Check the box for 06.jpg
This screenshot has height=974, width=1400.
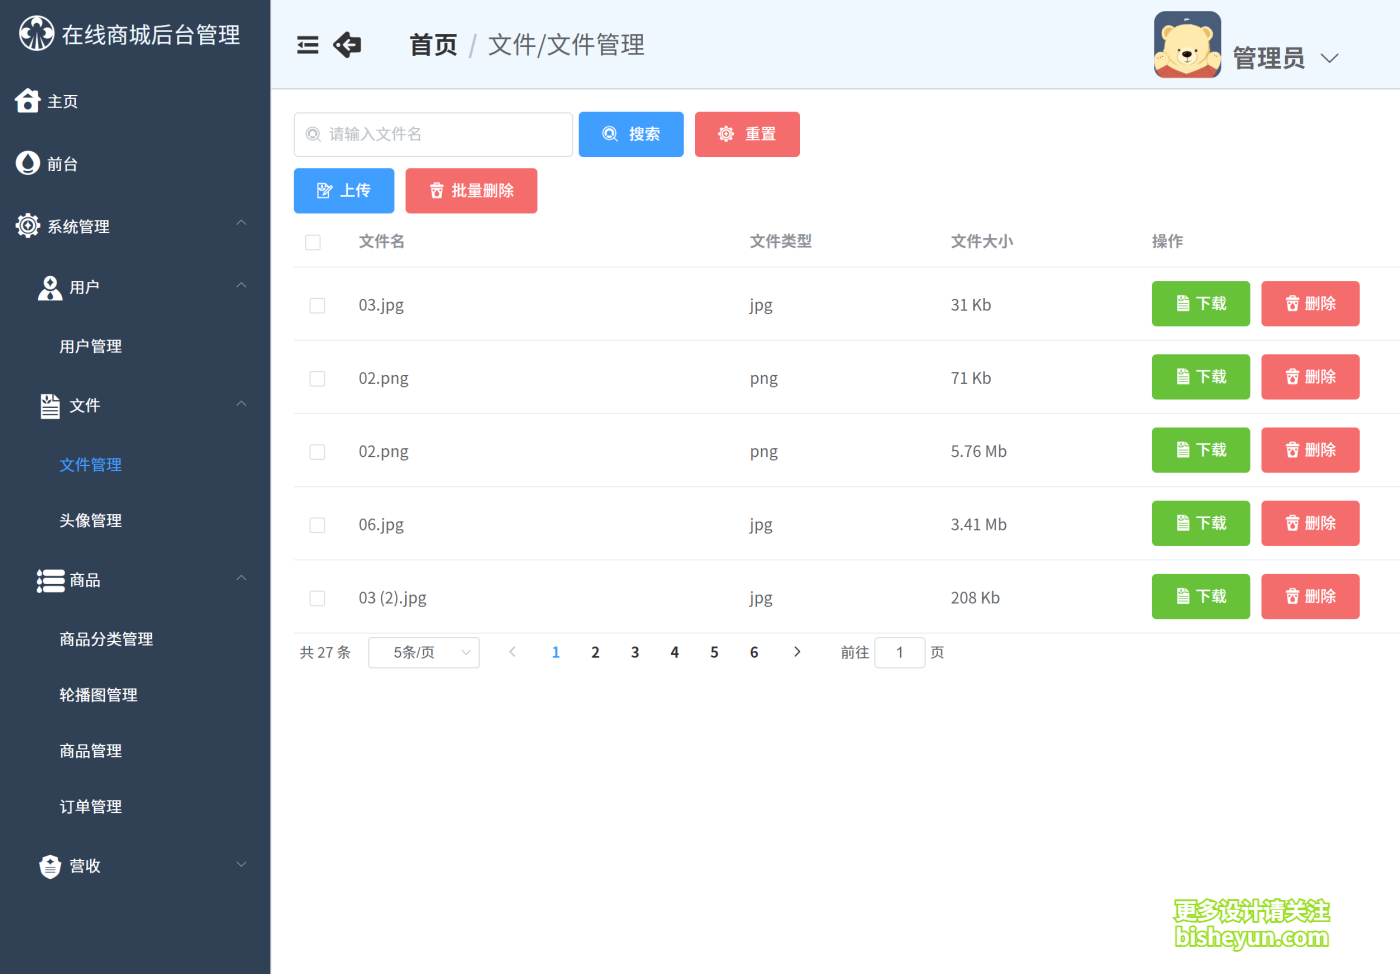pos(317,525)
